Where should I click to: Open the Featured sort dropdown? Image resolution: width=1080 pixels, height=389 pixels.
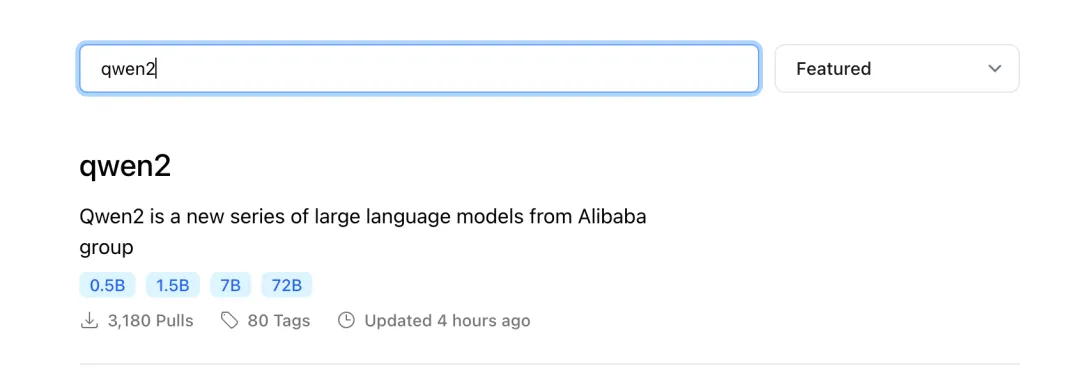(897, 69)
